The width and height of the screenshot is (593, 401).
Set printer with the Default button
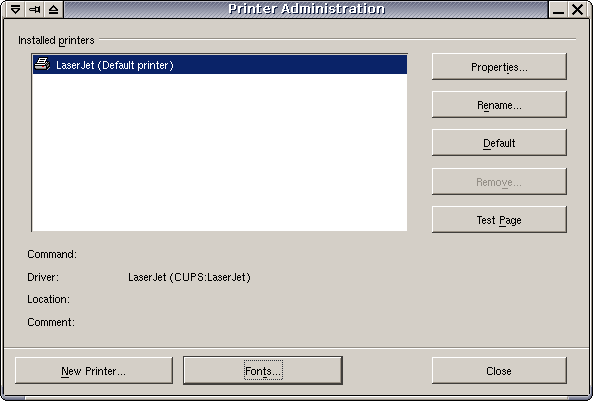[499, 143]
